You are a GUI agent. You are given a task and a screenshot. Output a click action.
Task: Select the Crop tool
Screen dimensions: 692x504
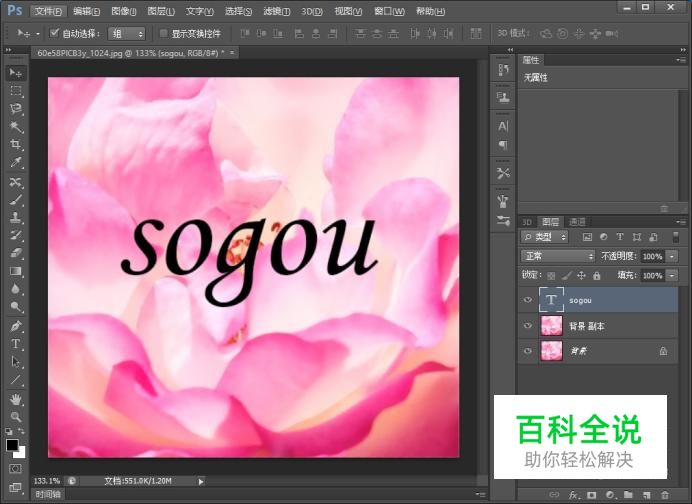[16, 144]
